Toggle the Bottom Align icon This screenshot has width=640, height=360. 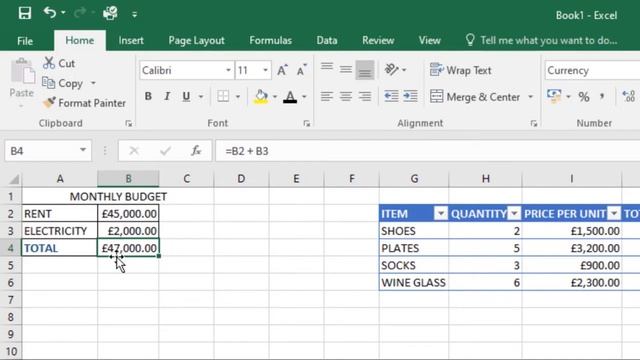pos(365,70)
